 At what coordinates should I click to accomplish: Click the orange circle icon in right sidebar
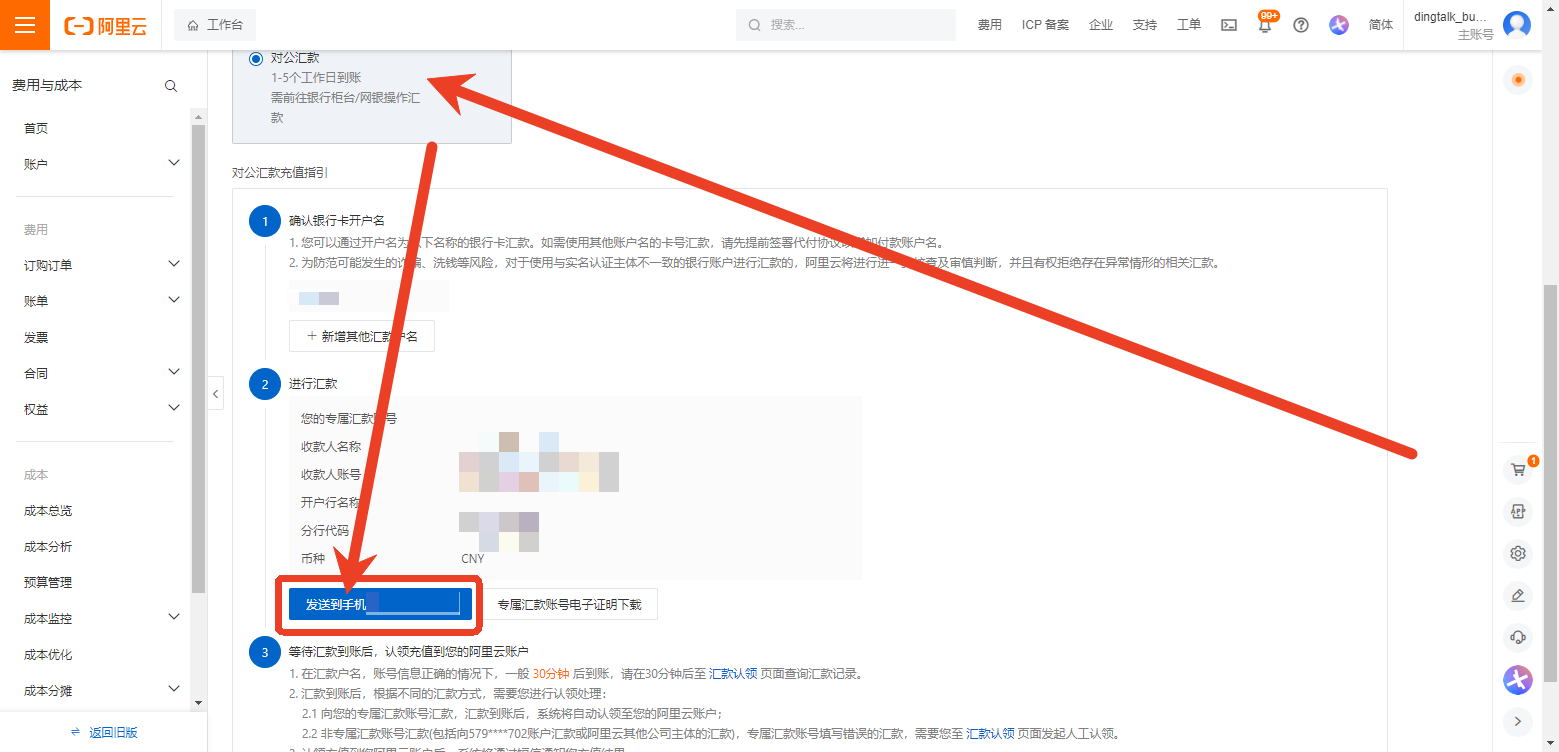tap(1519, 80)
